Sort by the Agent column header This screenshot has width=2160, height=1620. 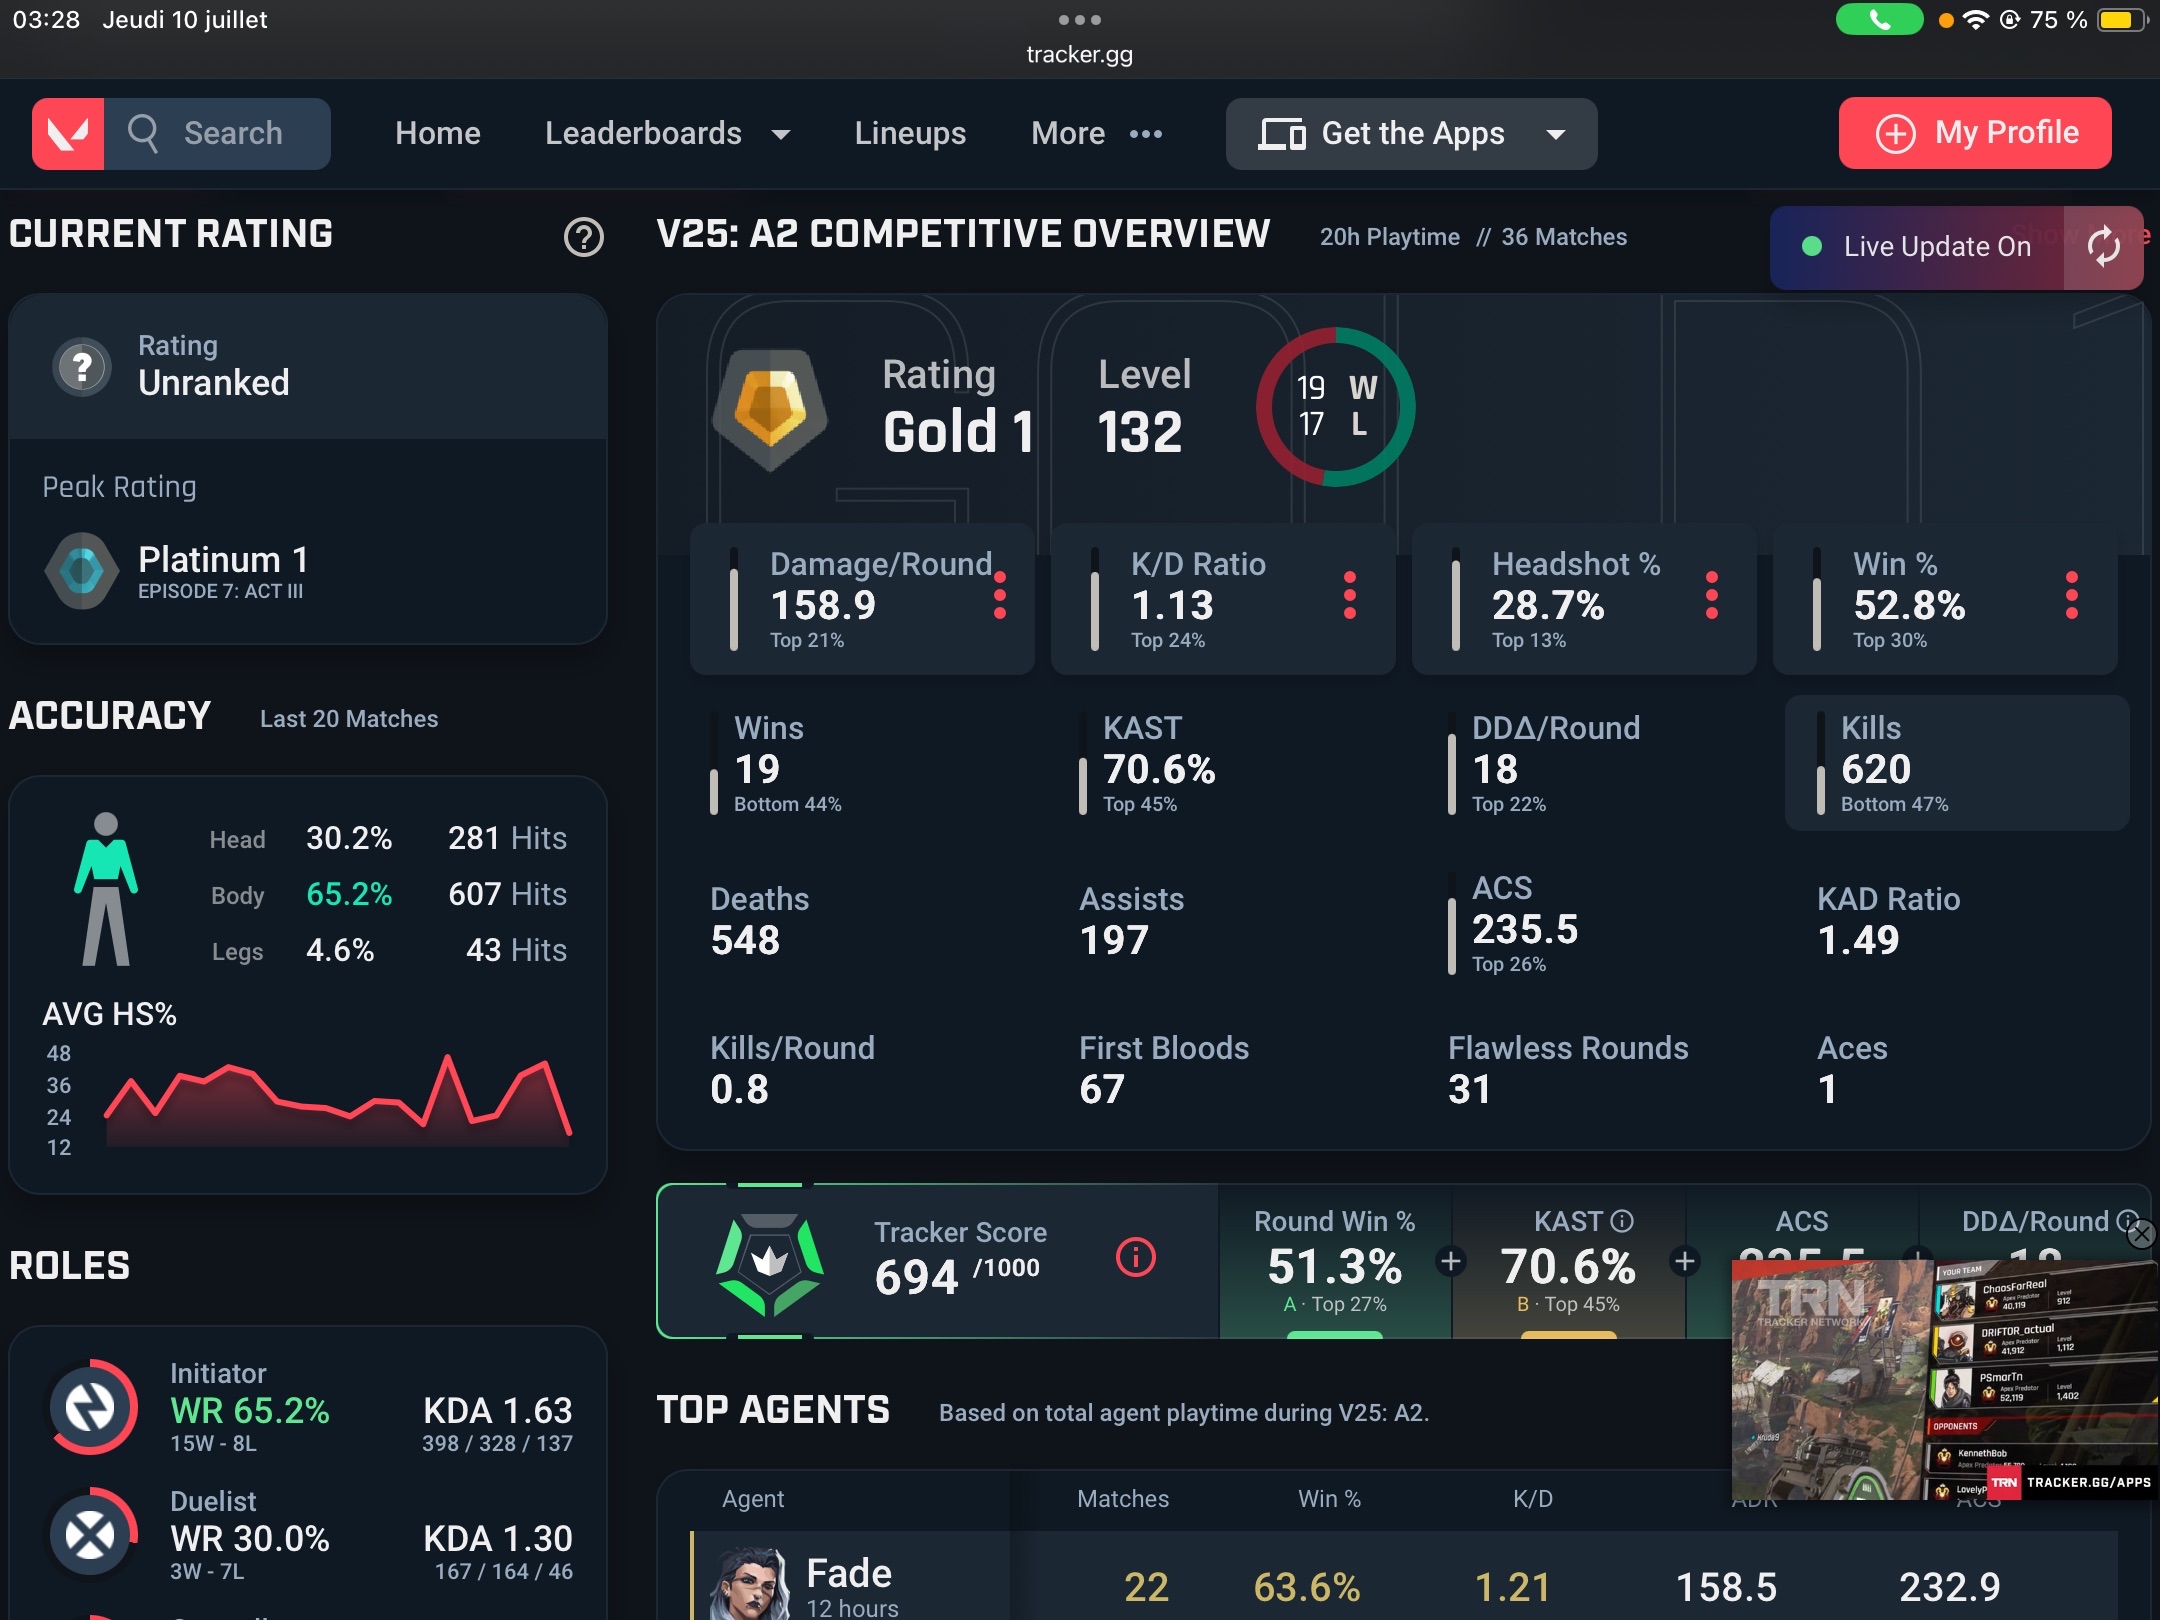752,1498
